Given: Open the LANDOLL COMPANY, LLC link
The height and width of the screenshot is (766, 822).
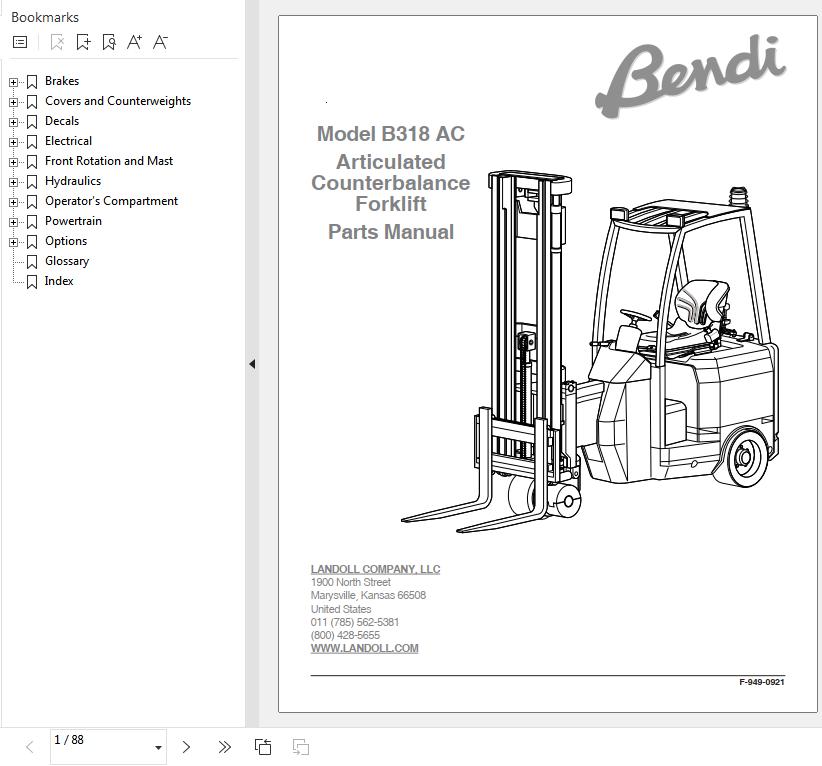Looking at the screenshot, I should 375,569.
